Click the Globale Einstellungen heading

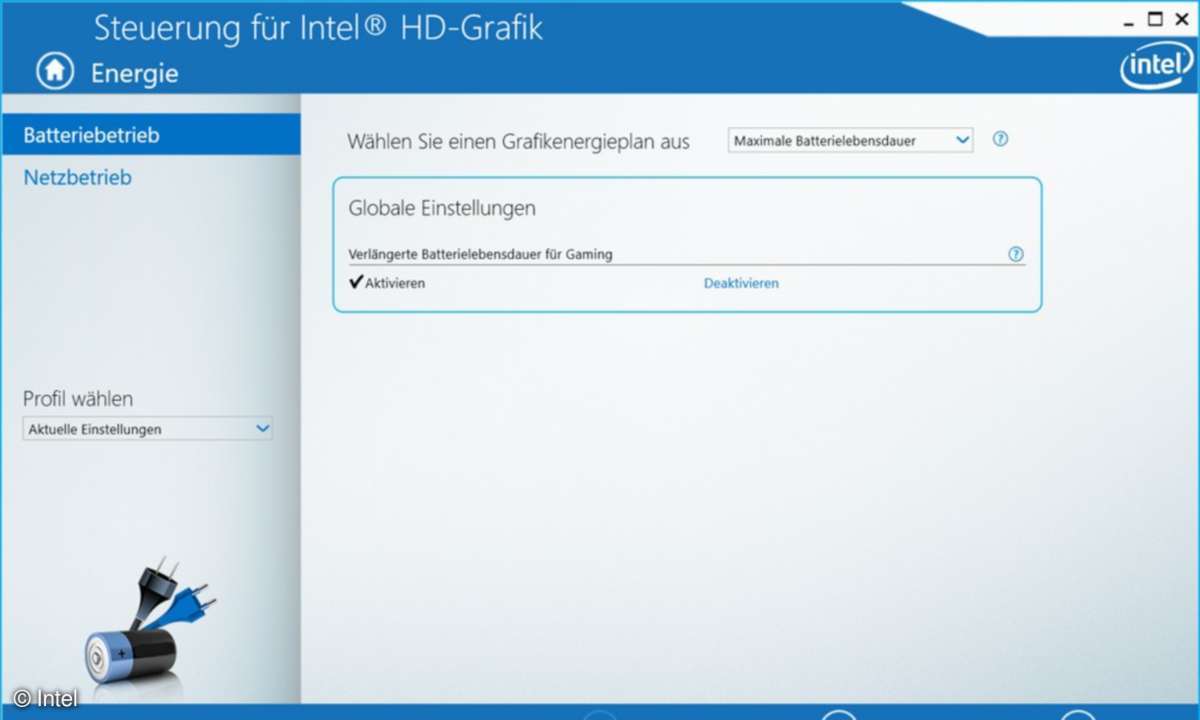(442, 208)
